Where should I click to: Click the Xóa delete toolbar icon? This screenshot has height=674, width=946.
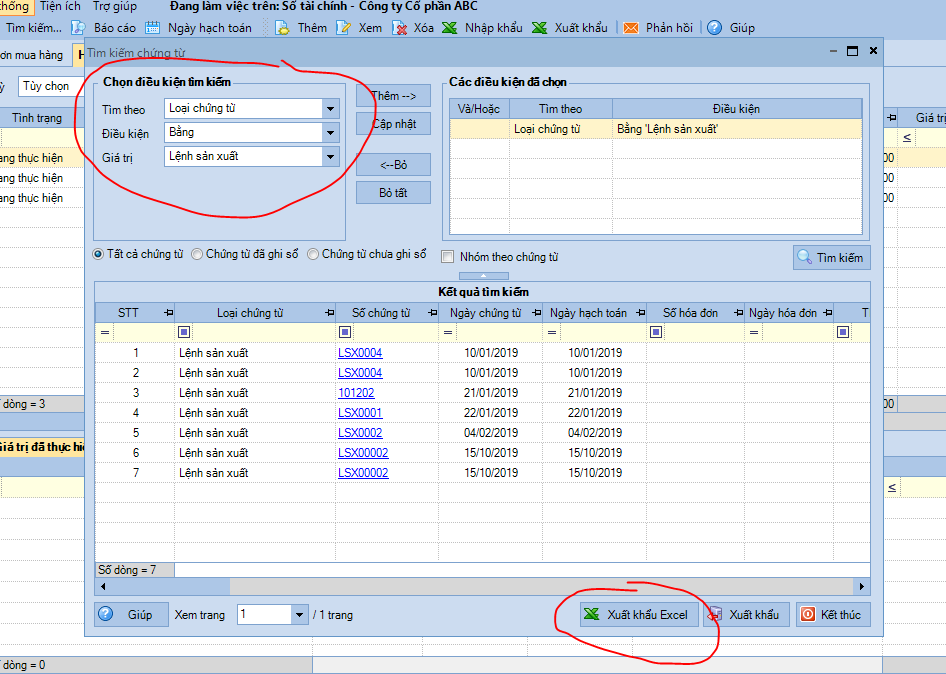399,28
